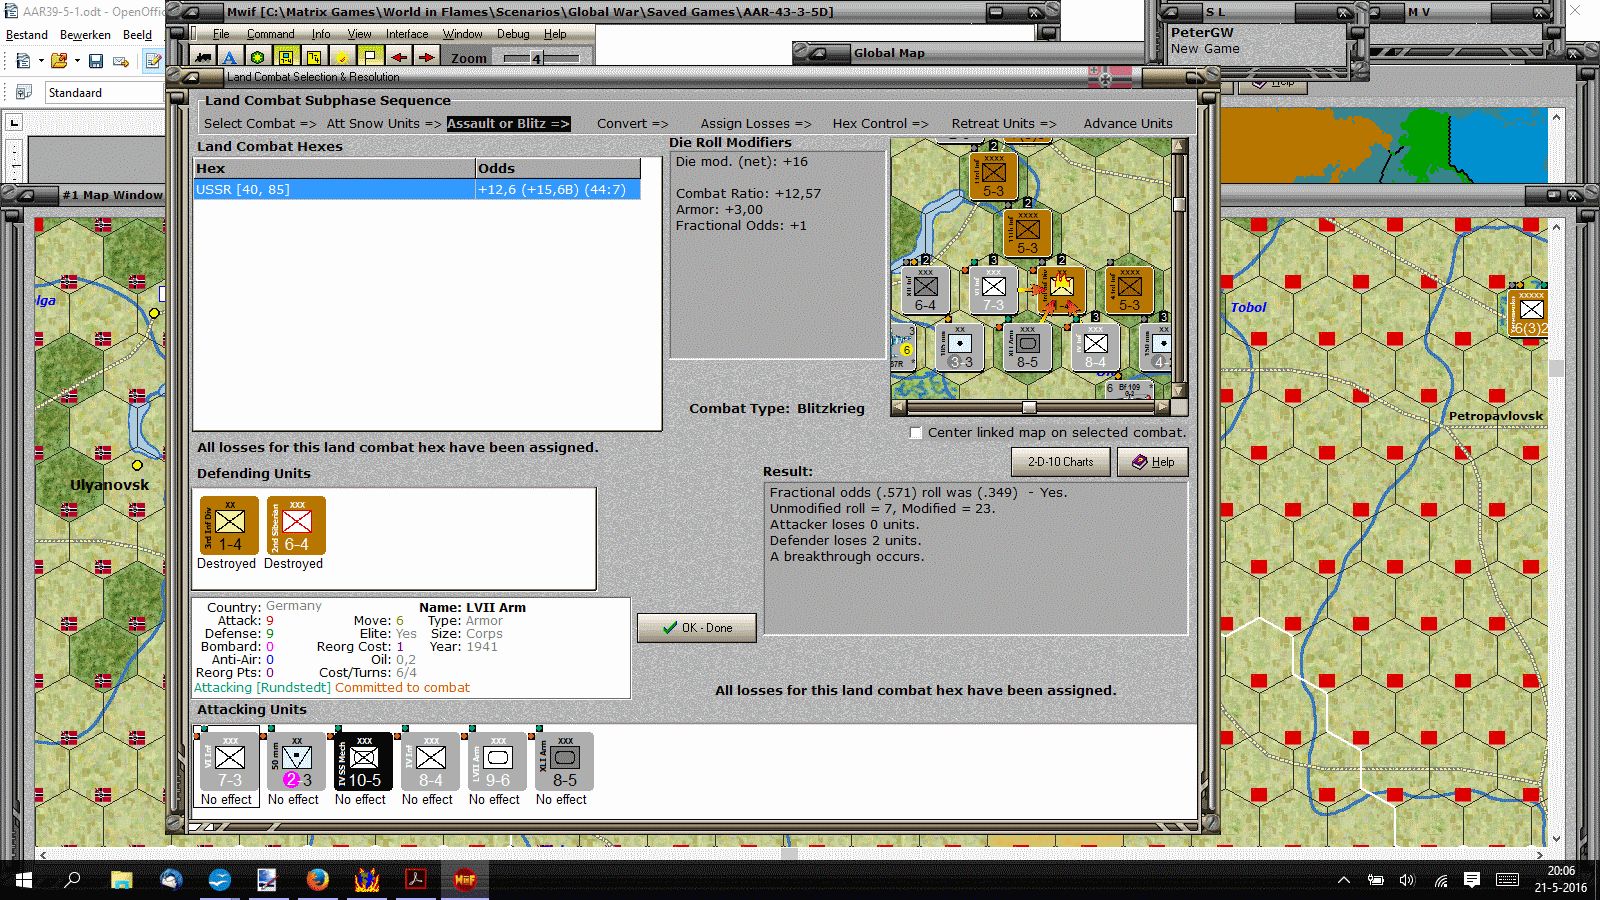Open the 2-D-10 Charts button

click(1061, 462)
